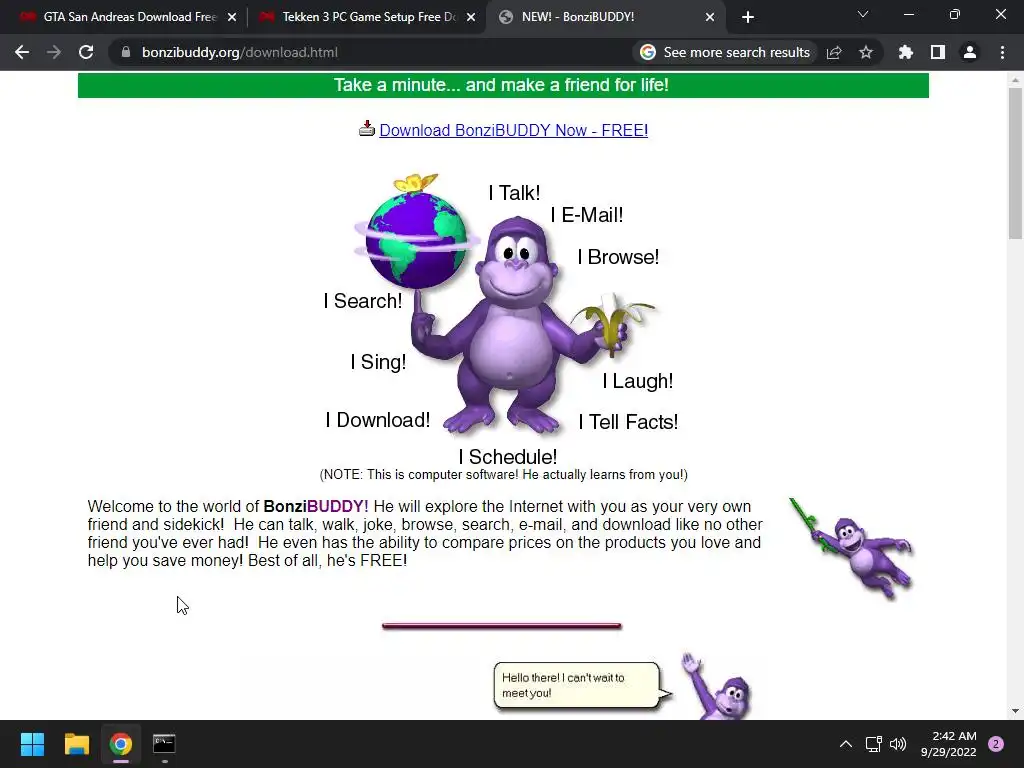Click the 'I Sing!' text
This screenshot has height=768, width=1024.
[378, 362]
